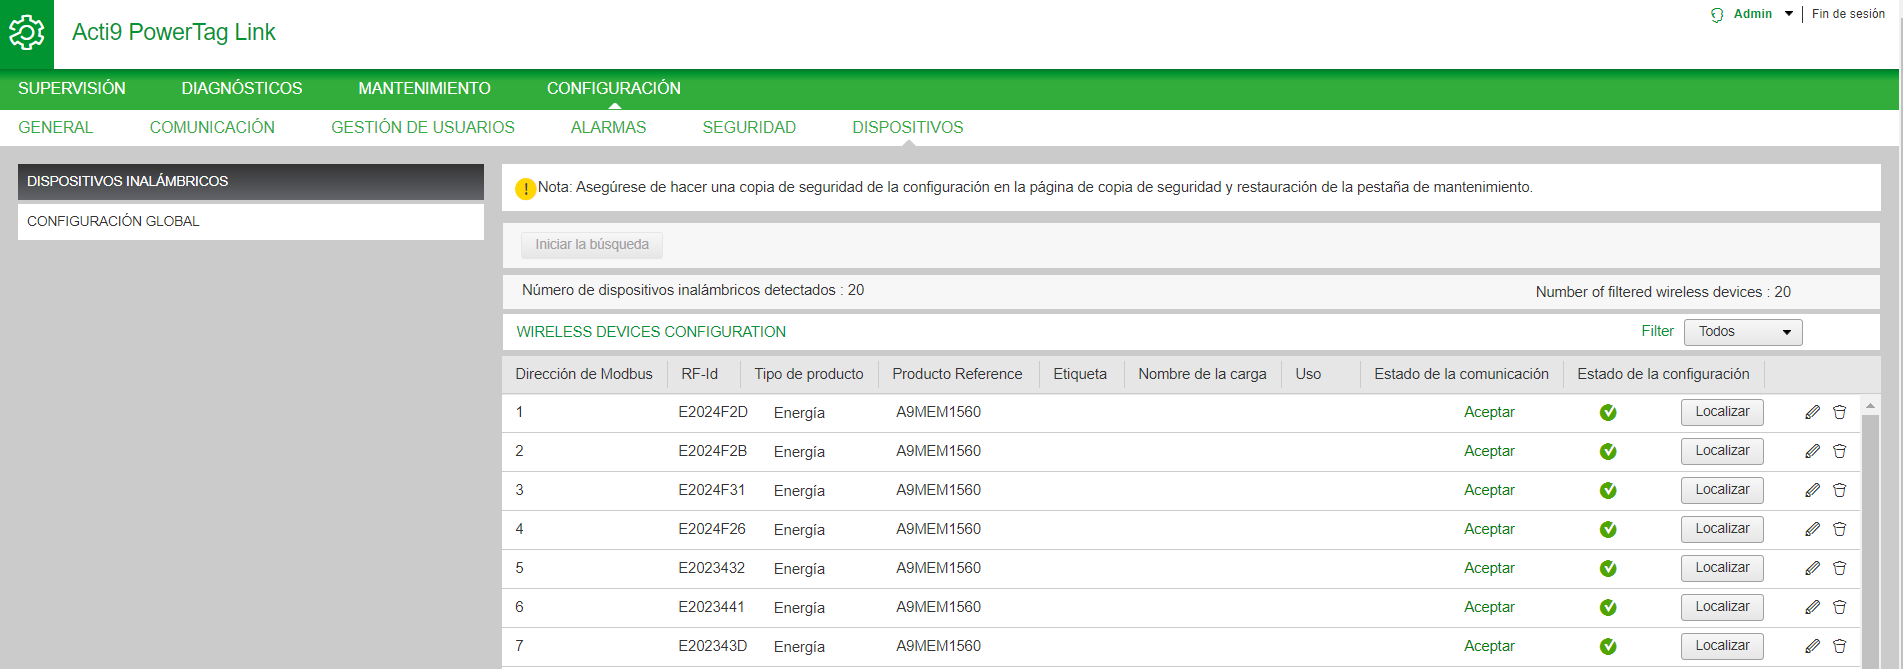Image resolution: width=1903 pixels, height=669 pixels.
Task: Click Fin de sesión to log out
Action: tap(1848, 14)
